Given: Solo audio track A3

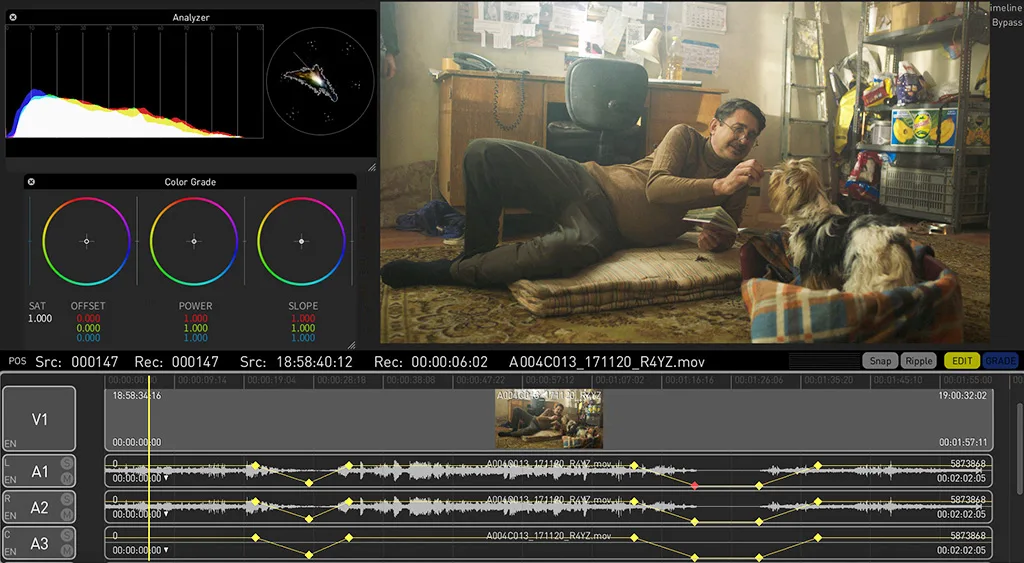Looking at the screenshot, I should coord(67,535).
